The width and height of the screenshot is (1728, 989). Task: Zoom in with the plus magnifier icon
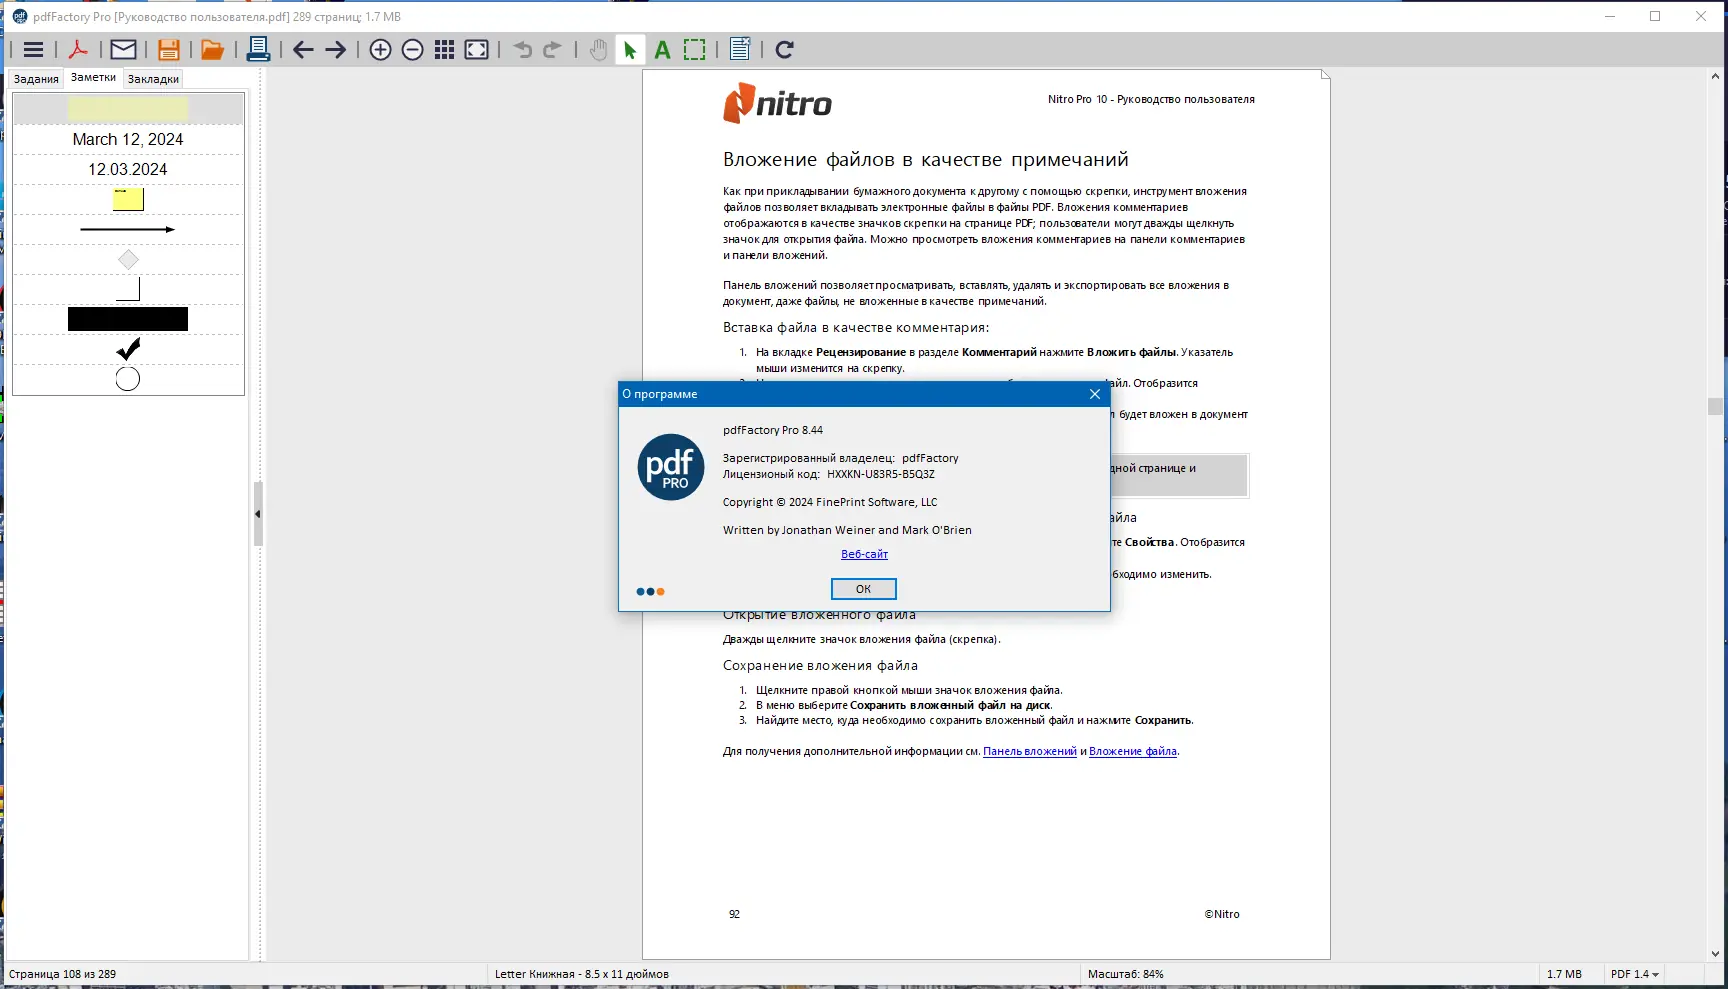(380, 50)
